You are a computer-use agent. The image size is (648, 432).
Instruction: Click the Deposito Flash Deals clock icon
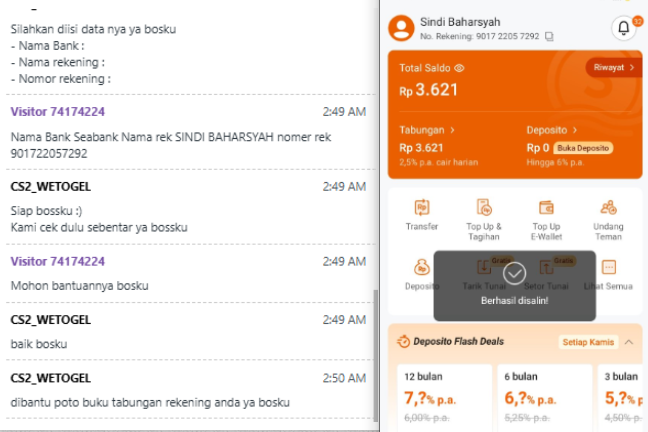[x=403, y=342]
